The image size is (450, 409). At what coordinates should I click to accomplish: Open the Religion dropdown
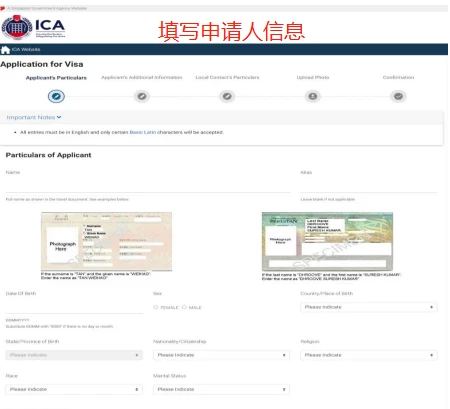[369, 355]
